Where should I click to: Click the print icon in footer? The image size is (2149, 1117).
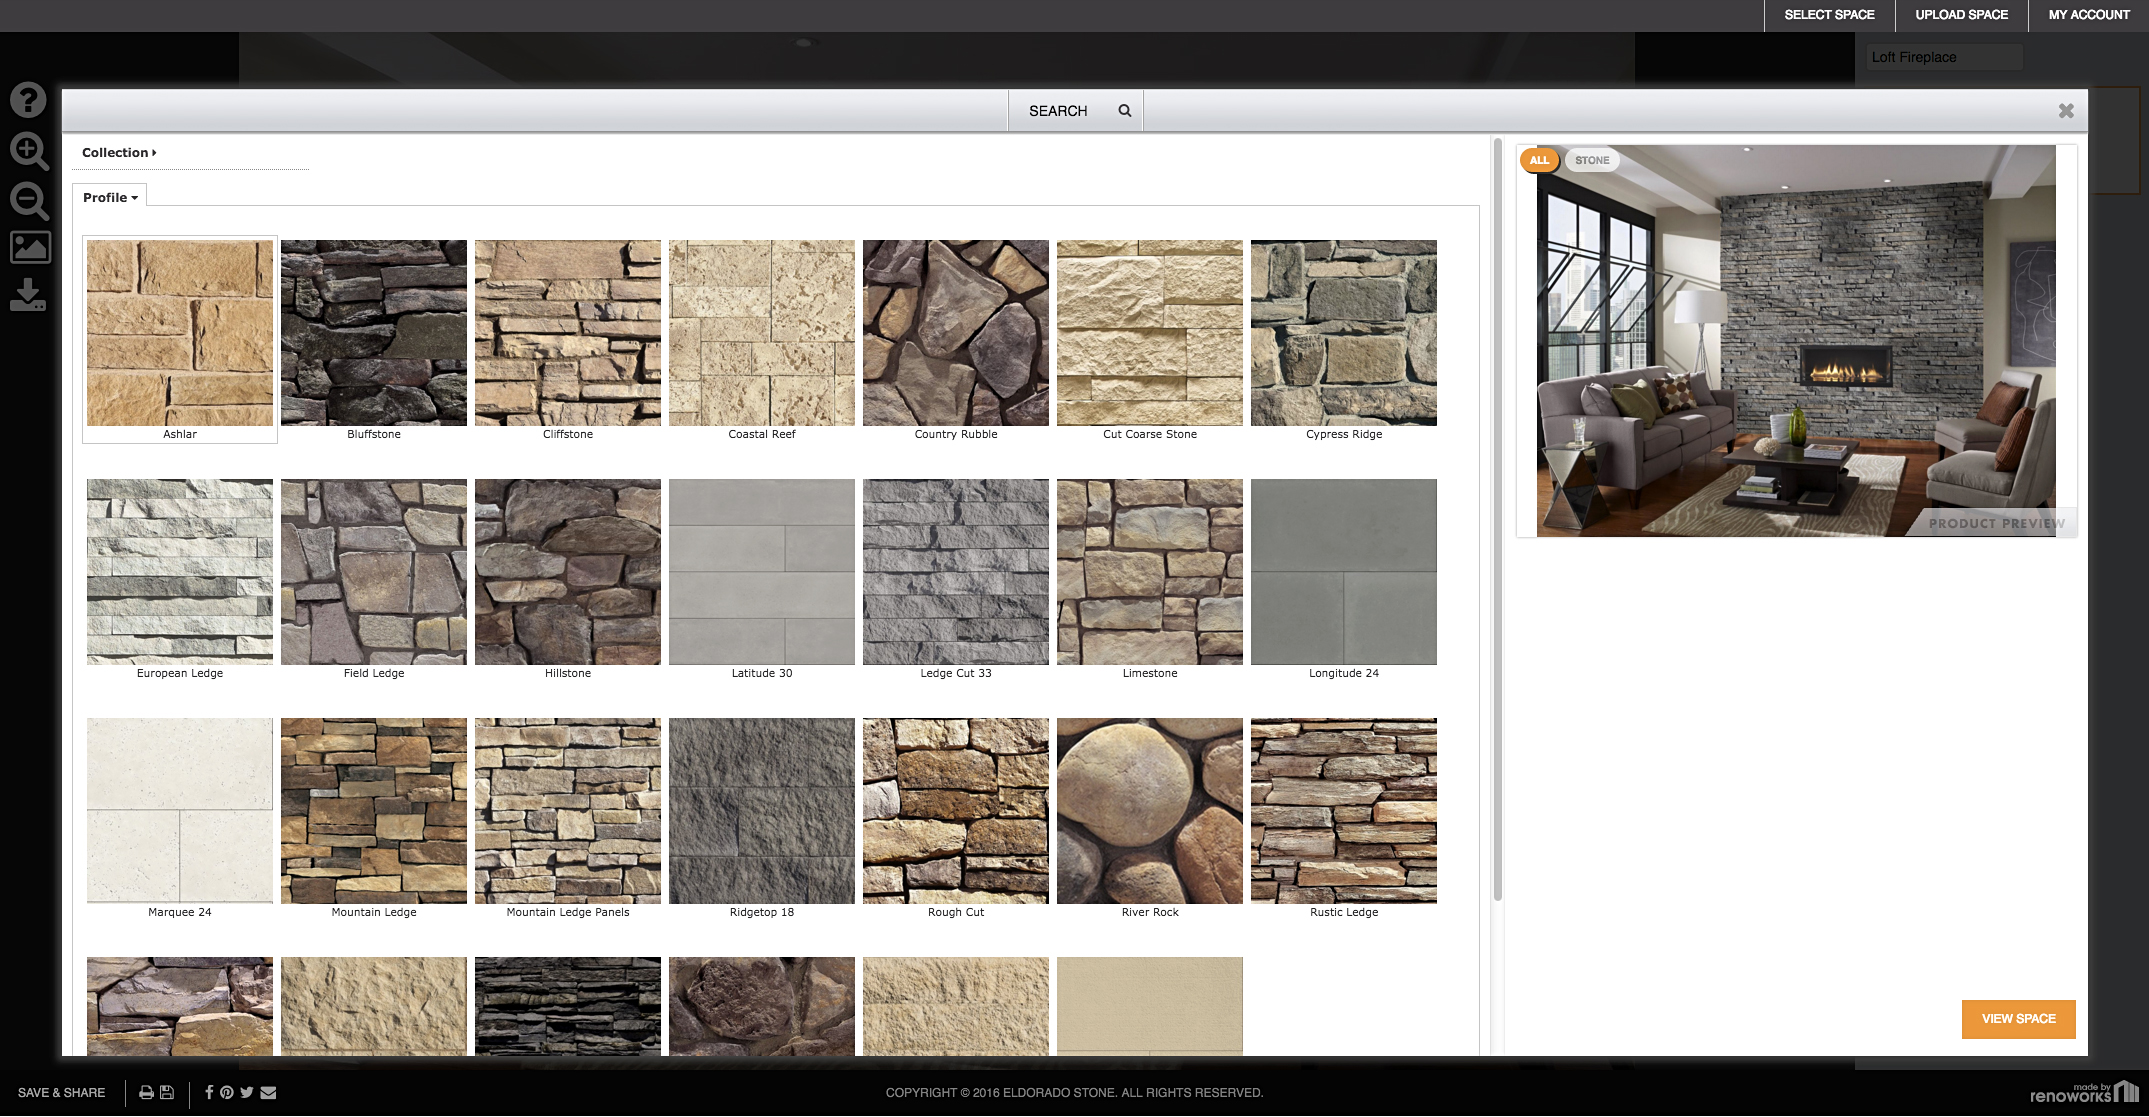146,1092
